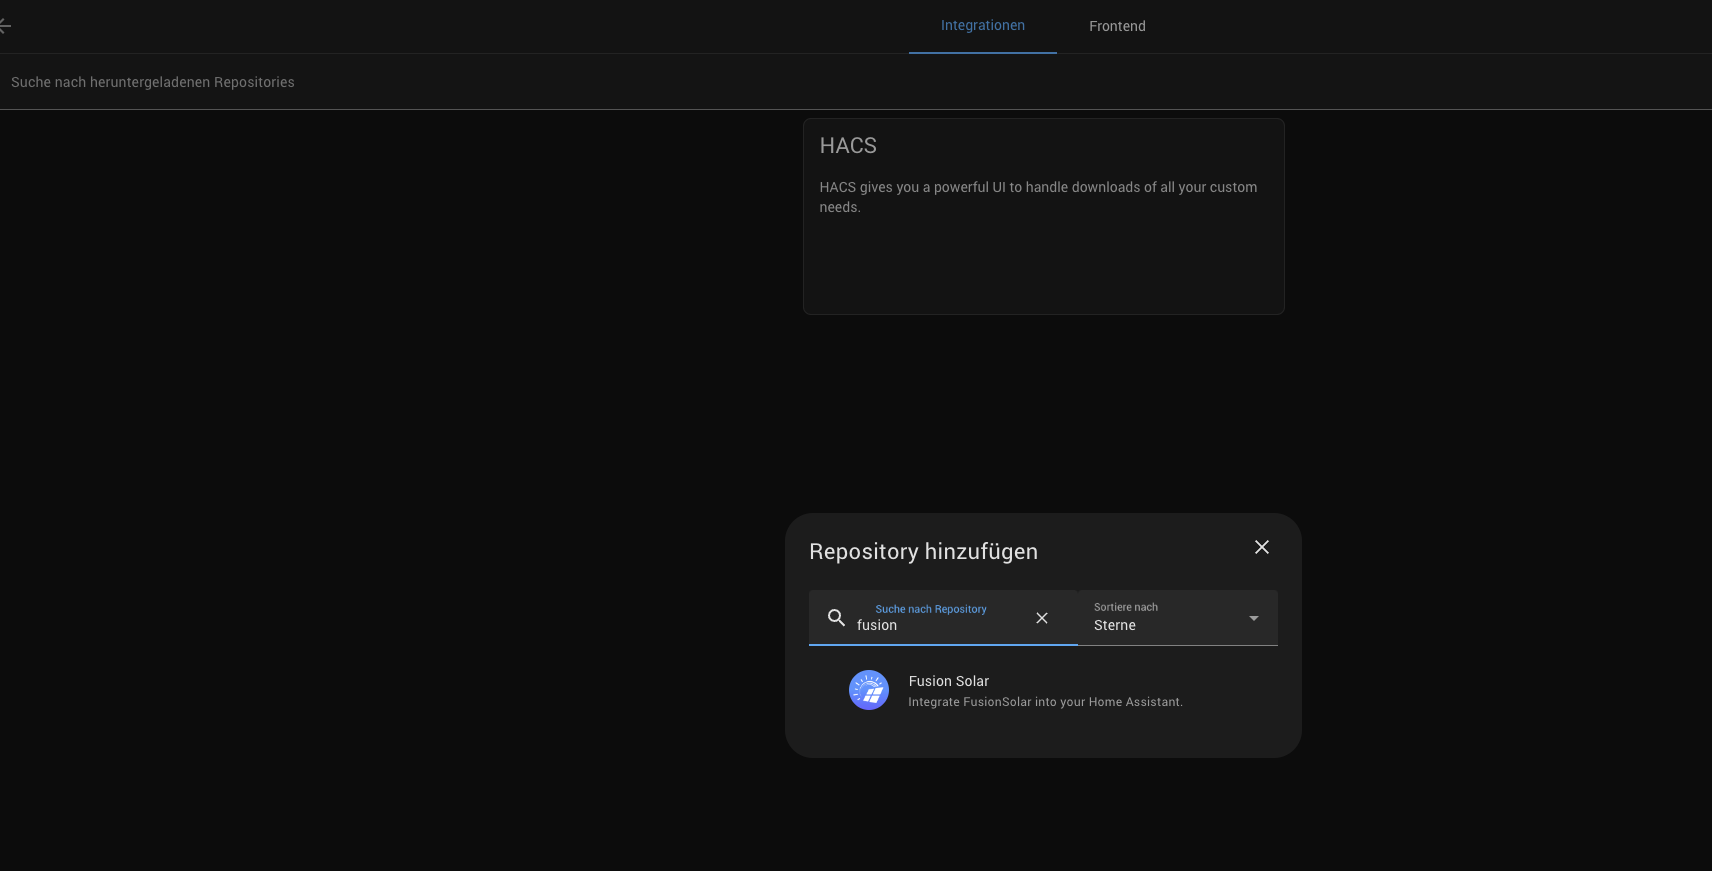This screenshot has width=1712, height=871.
Task: Select the Fusion Solar repository icon
Action: tap(868, 690)
